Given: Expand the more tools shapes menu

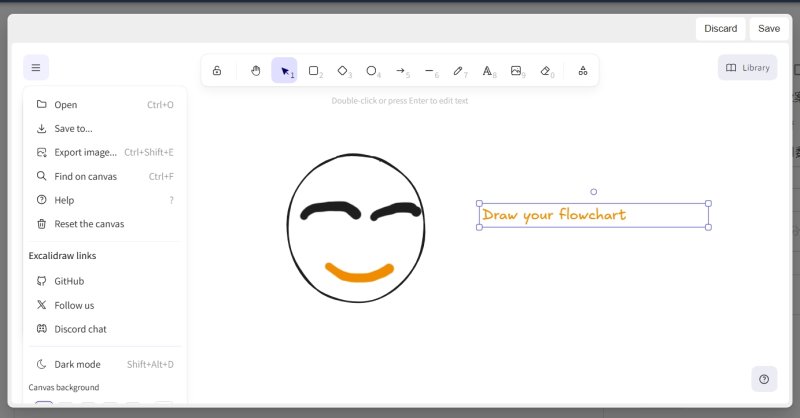Looking at the screenshot, I should point(583,71).
